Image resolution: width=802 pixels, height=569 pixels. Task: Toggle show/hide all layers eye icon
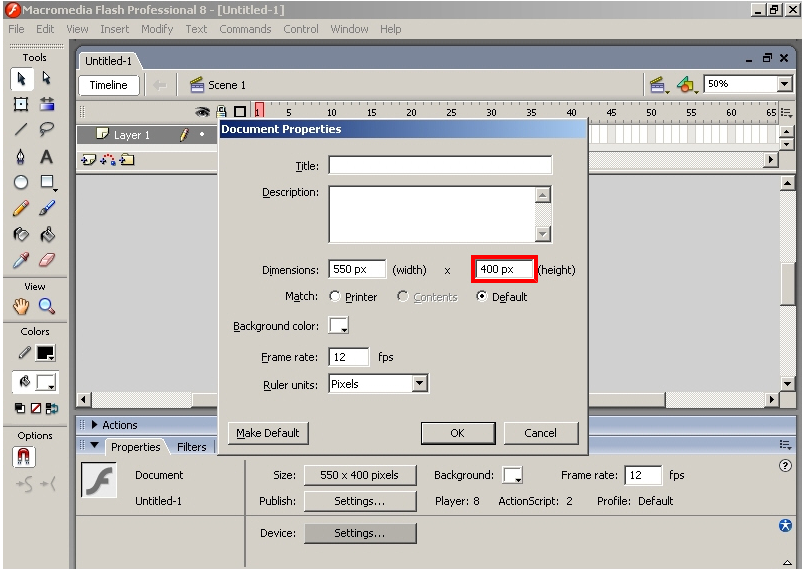[202, 111]
